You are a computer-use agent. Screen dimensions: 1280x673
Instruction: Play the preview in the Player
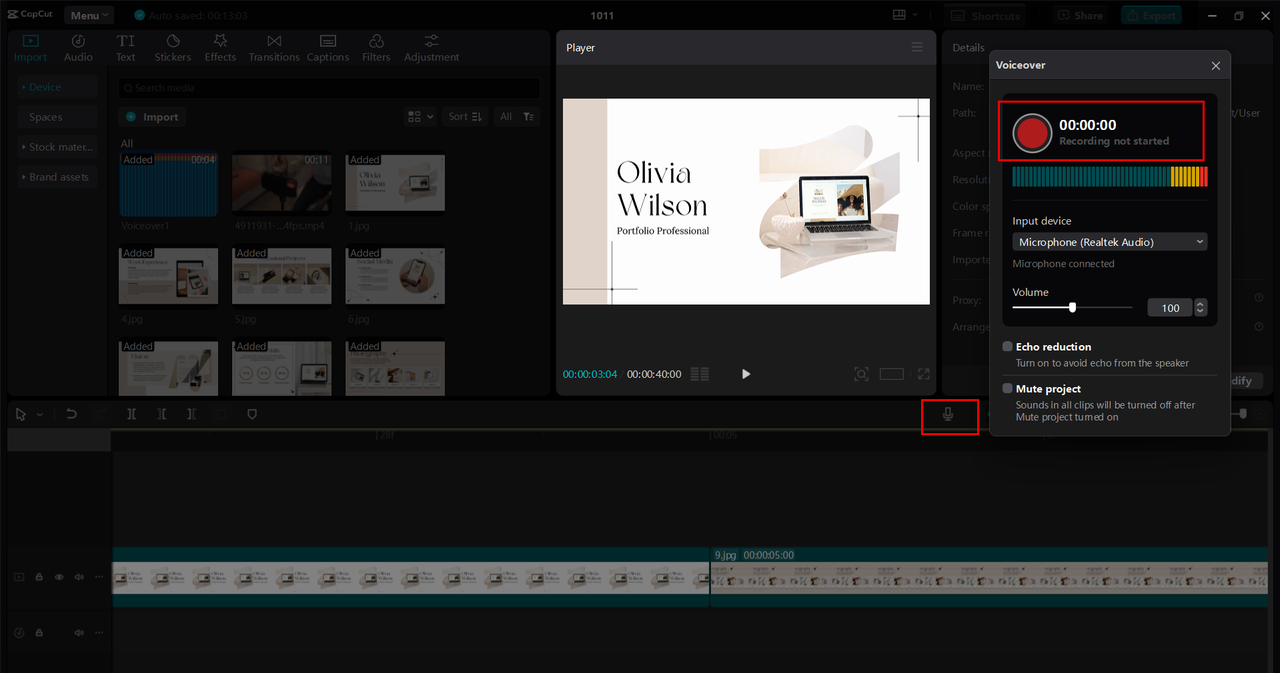(x=746, y=374)
